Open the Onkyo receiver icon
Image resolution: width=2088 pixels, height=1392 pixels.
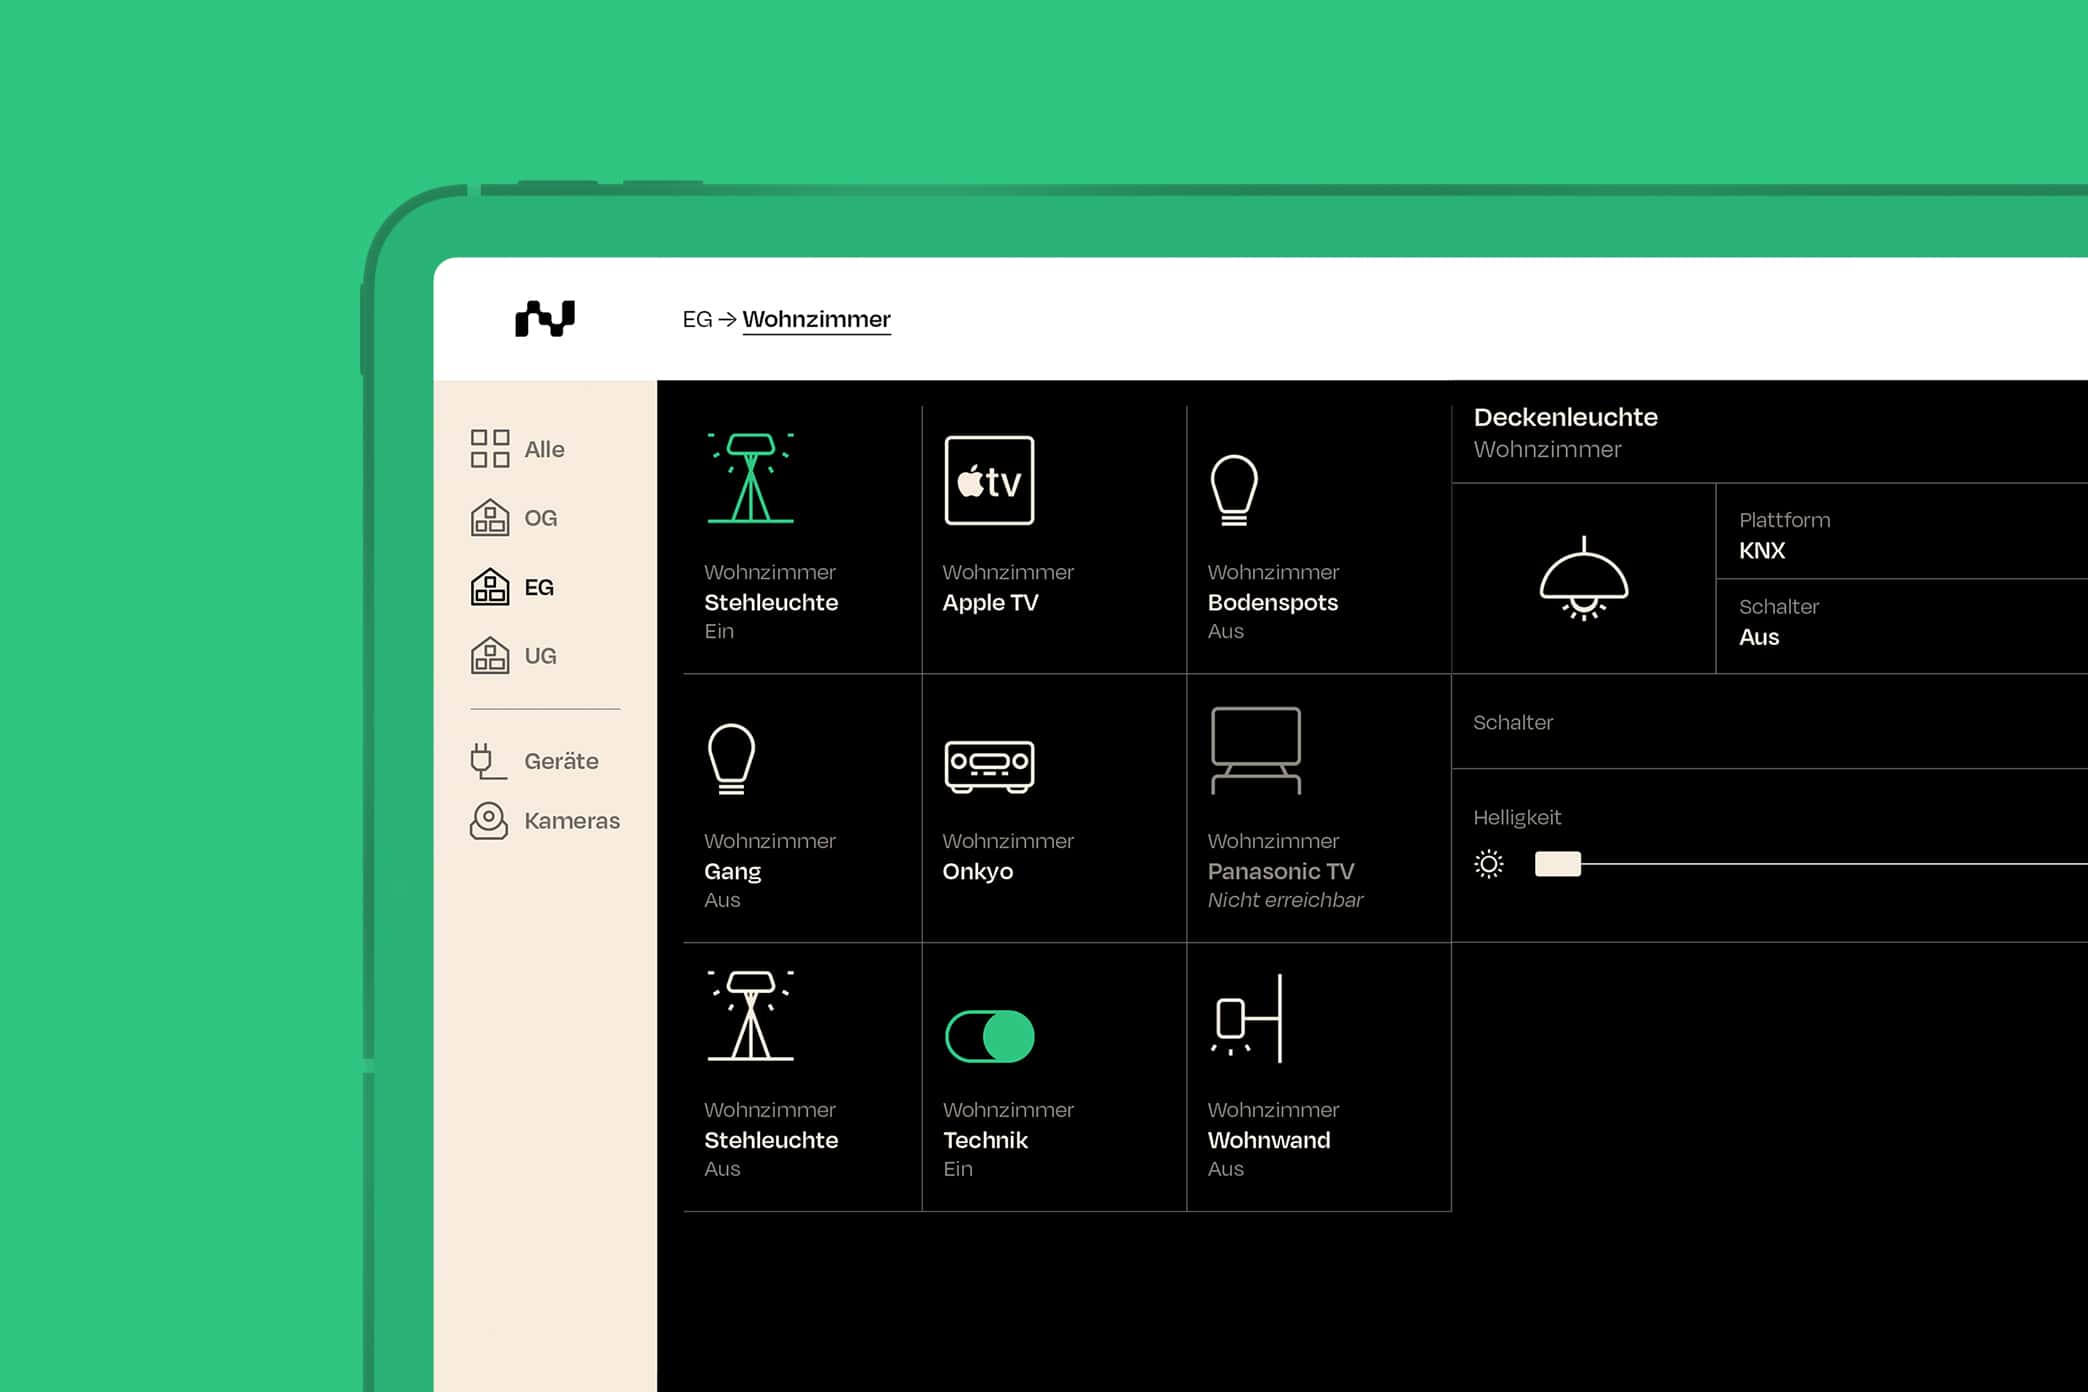pos(989,767)
